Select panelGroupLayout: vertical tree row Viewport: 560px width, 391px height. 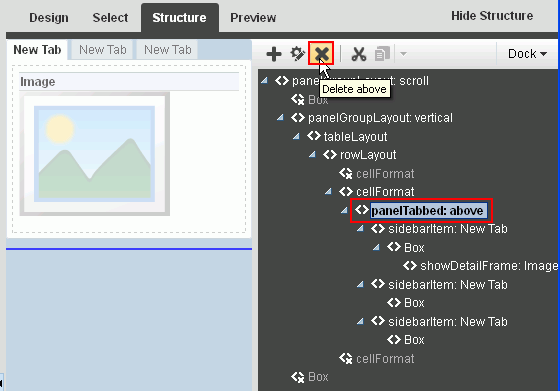[380, 117]
